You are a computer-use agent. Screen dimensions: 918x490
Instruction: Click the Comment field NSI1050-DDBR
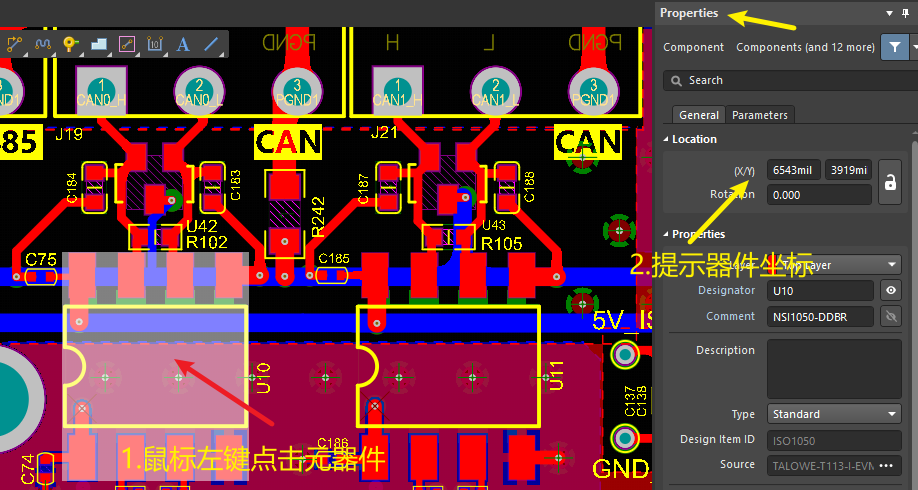pos(820,317)
